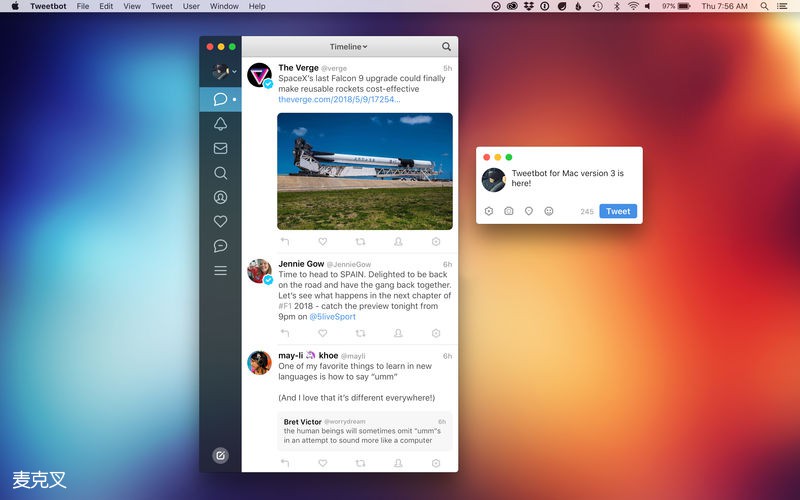Open the Tweet menu
Viewport: 800px width, 500px height.
click(162, 6)
